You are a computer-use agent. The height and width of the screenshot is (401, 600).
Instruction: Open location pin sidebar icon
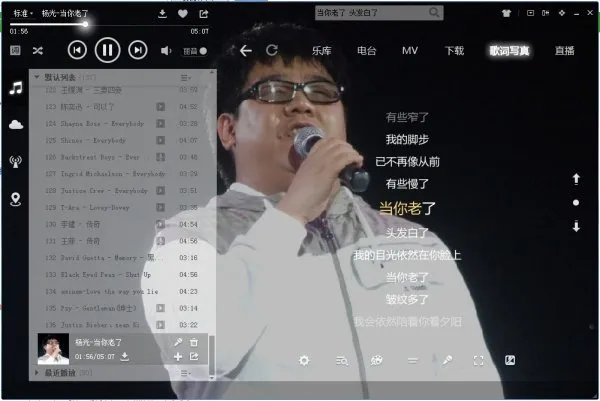pos(15,199)
